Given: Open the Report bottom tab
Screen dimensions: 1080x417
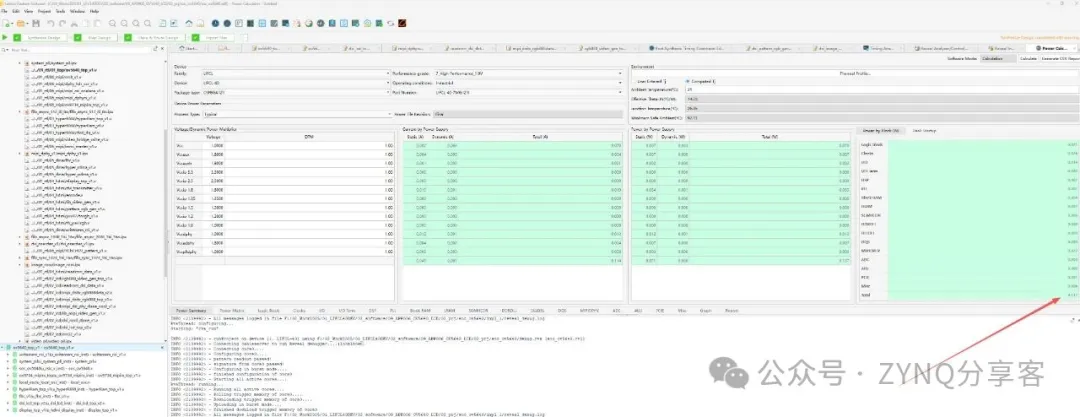Looking at the screenshot, I should (731, 311).
